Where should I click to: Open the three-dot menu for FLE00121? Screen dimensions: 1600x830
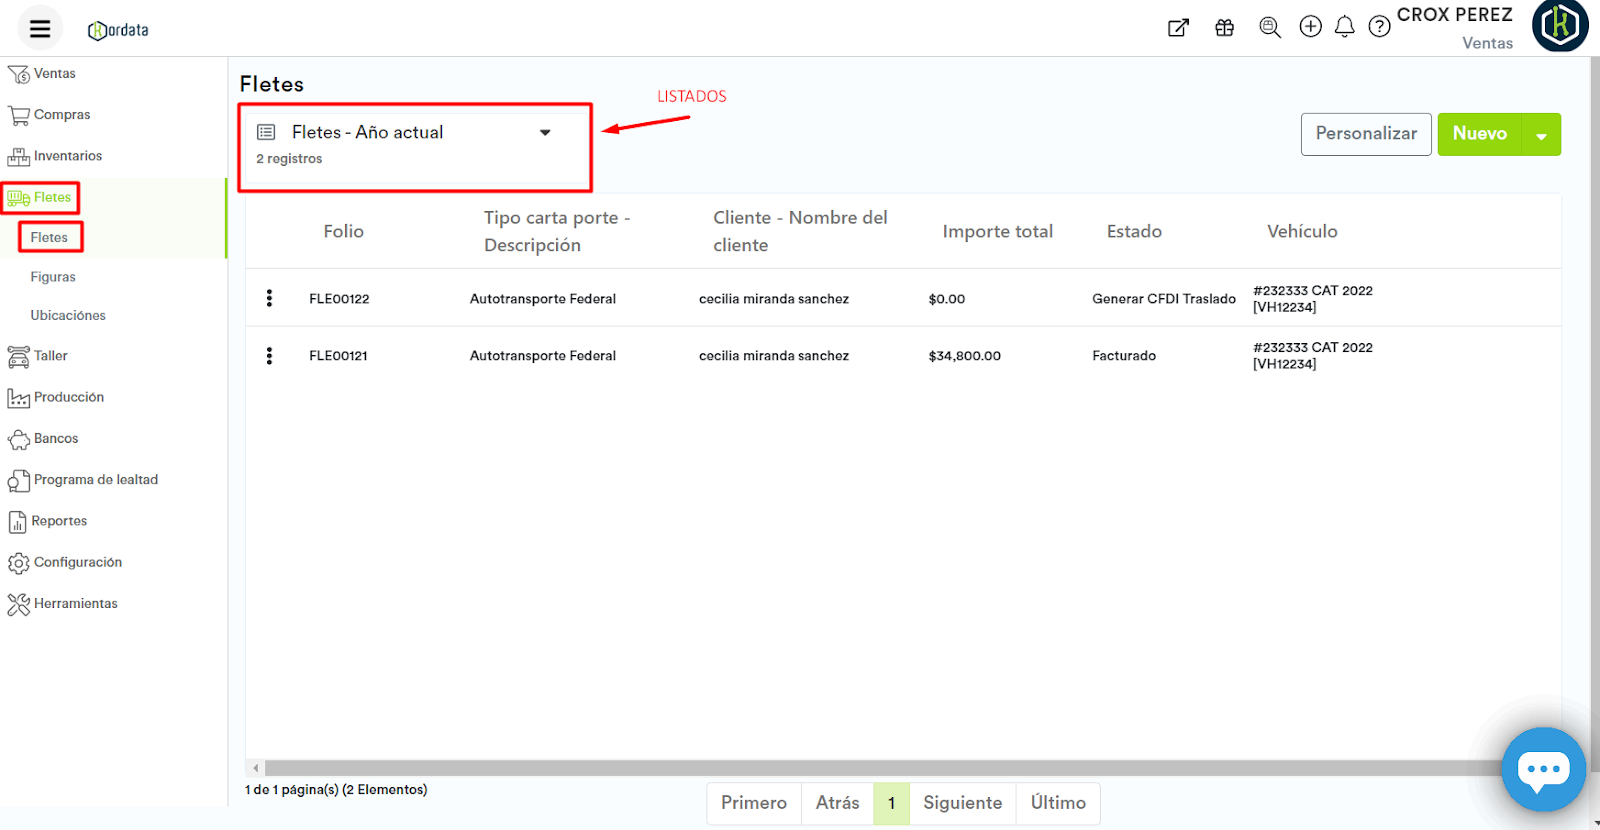click(x=269, y=356)
